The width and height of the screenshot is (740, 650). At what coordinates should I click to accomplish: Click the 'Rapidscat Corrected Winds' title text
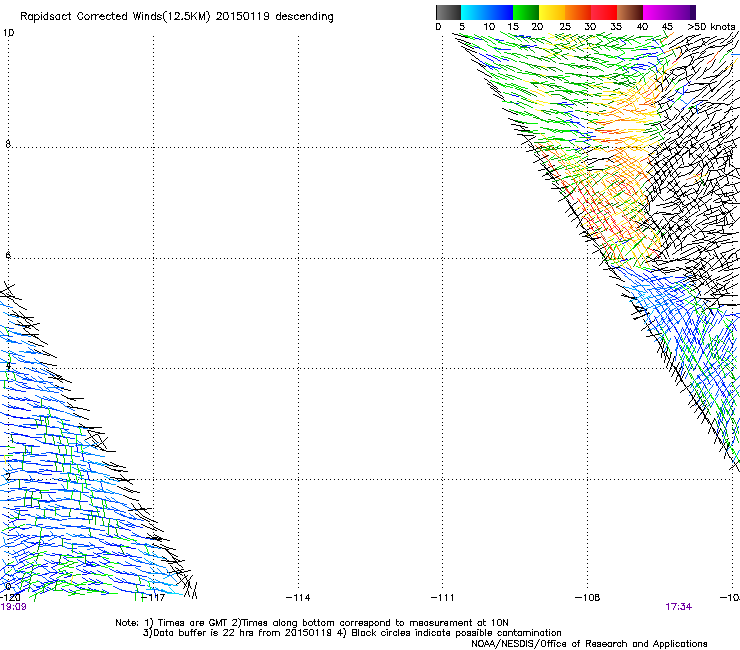click(x=92, y=16)
